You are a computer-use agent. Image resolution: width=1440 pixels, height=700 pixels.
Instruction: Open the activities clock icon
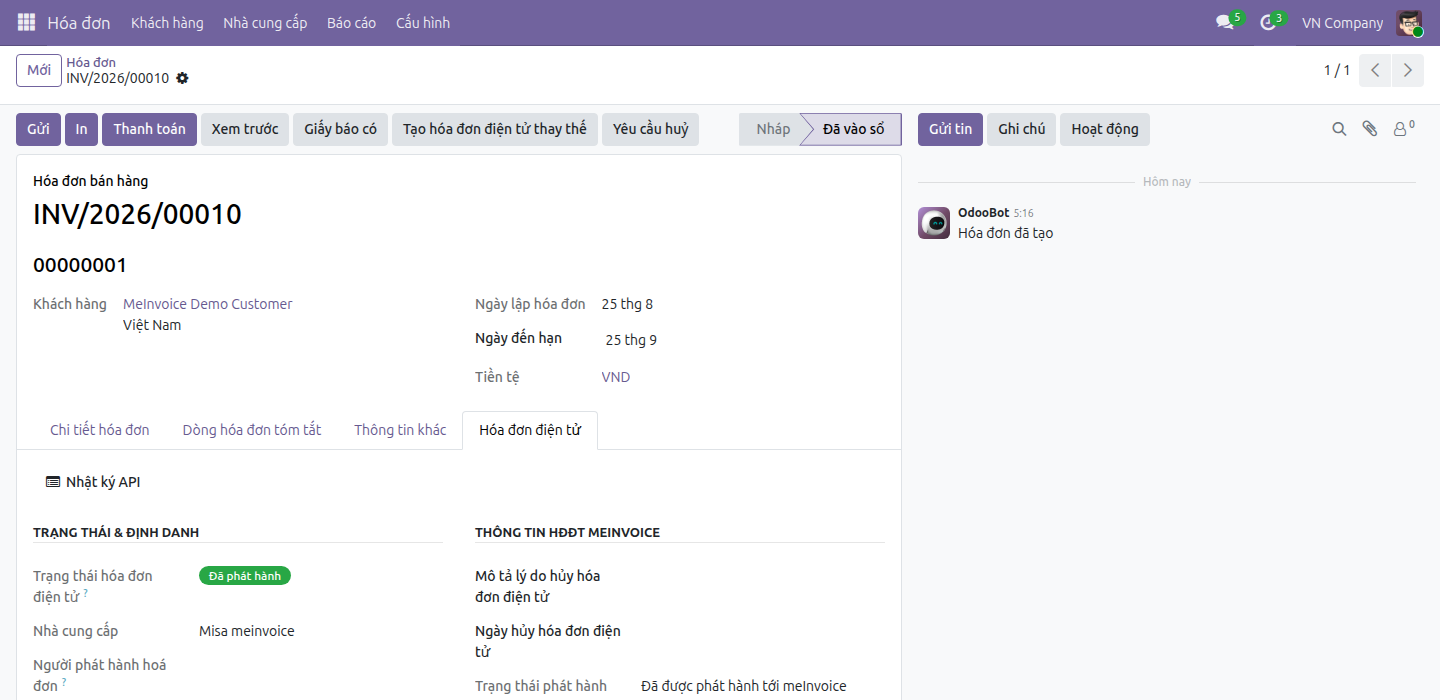click(x=1268, y=22)
